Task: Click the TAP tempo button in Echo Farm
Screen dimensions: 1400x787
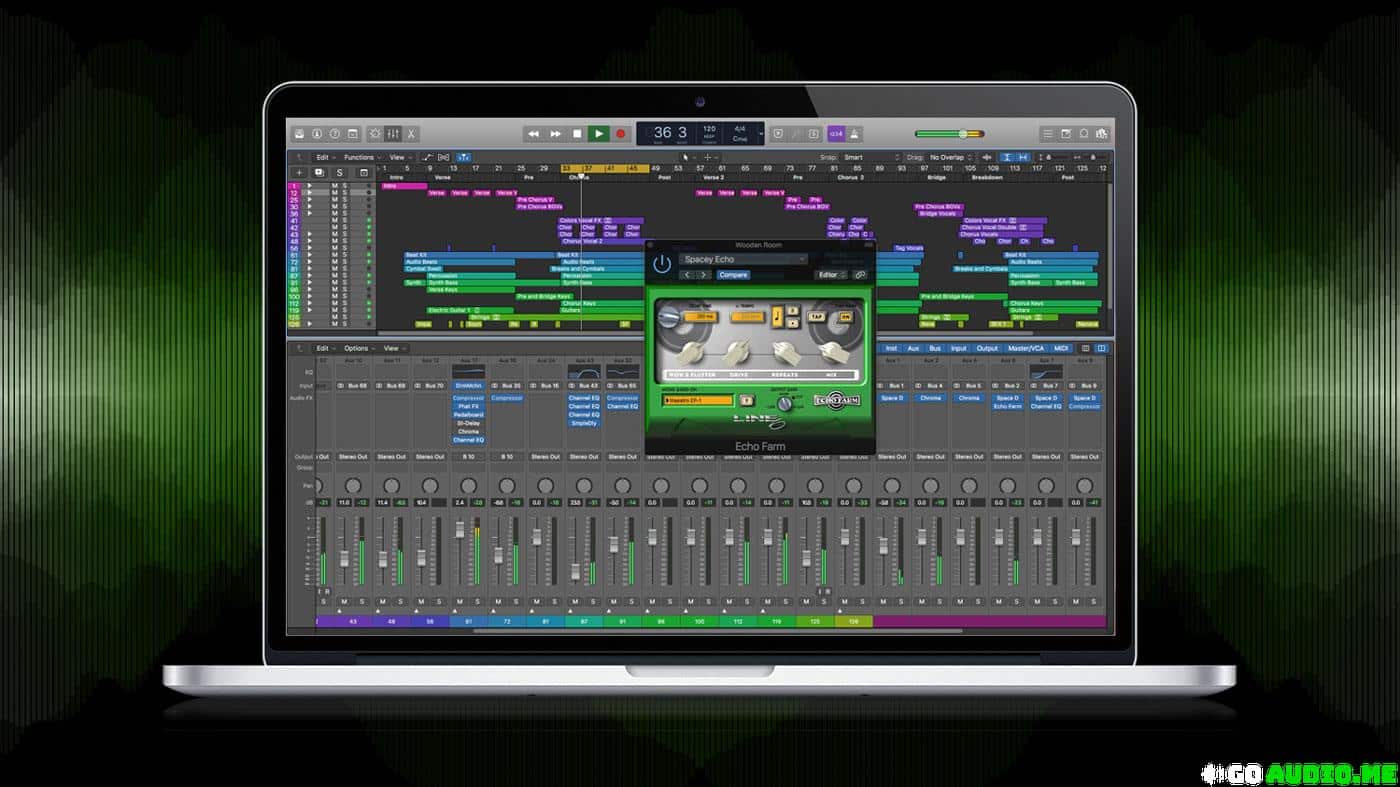Action: tap(817, 316)
